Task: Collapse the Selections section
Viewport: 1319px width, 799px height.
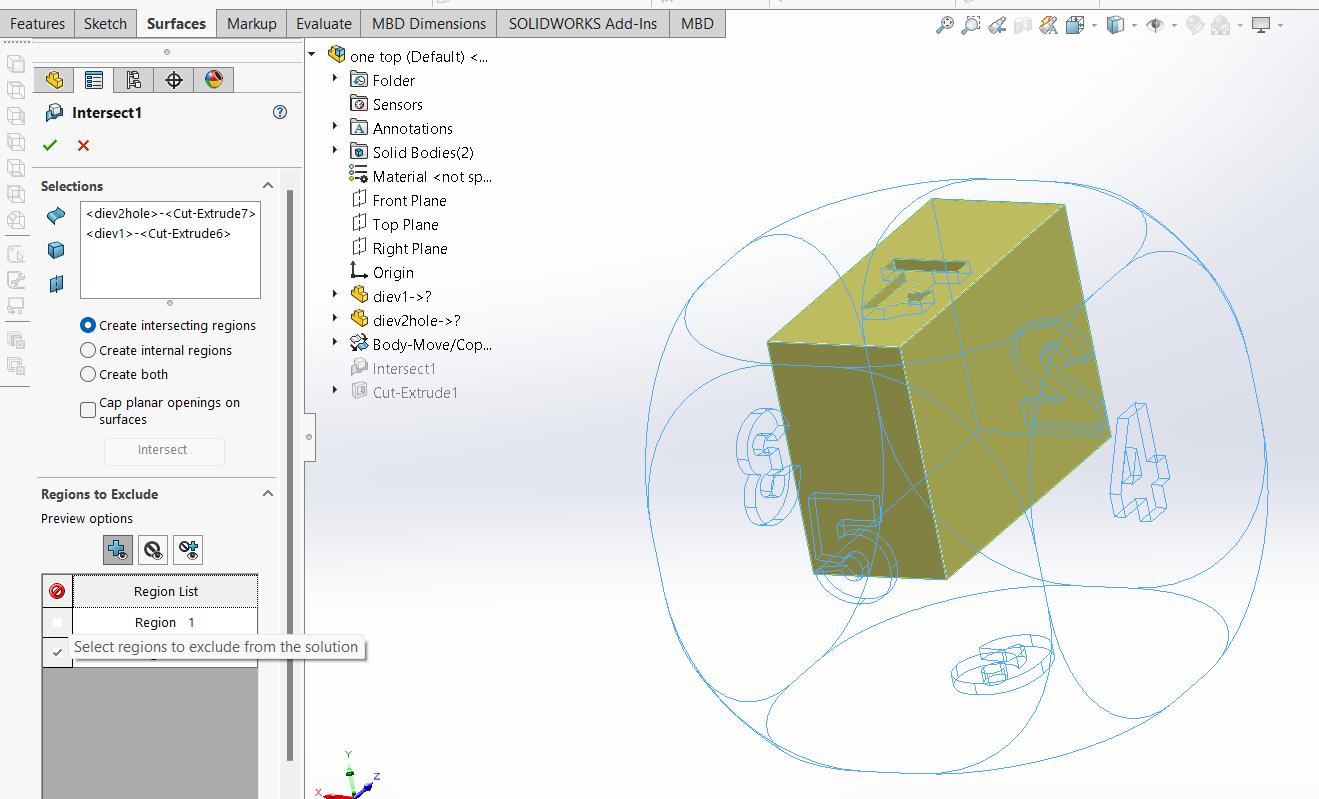Action: point(268,186)
